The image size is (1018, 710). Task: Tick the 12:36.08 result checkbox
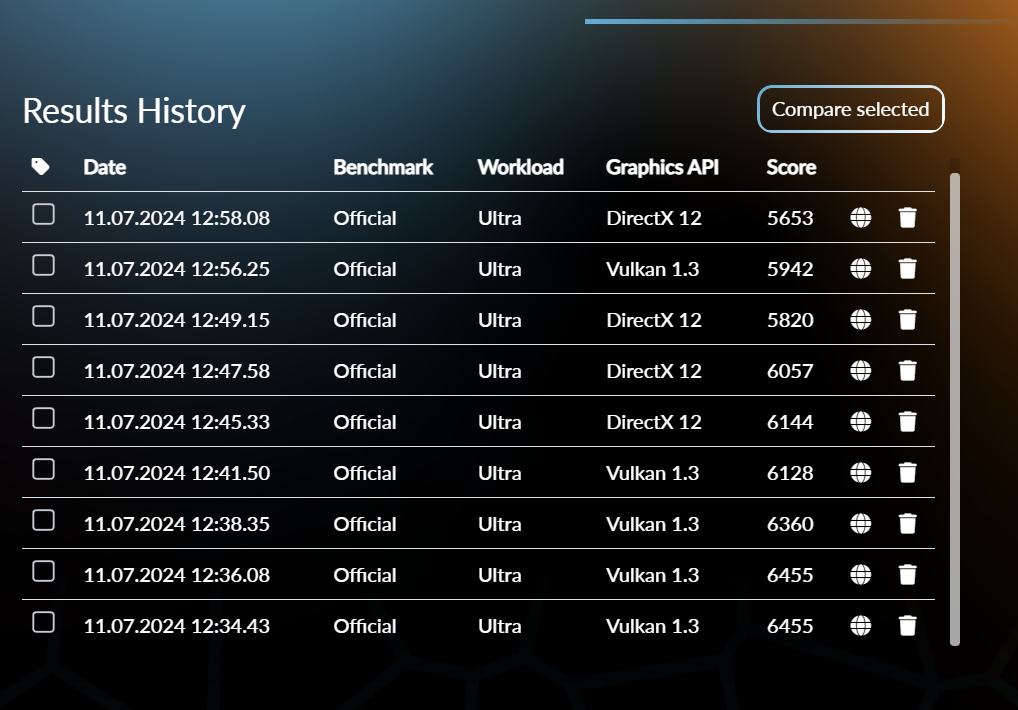43,570
